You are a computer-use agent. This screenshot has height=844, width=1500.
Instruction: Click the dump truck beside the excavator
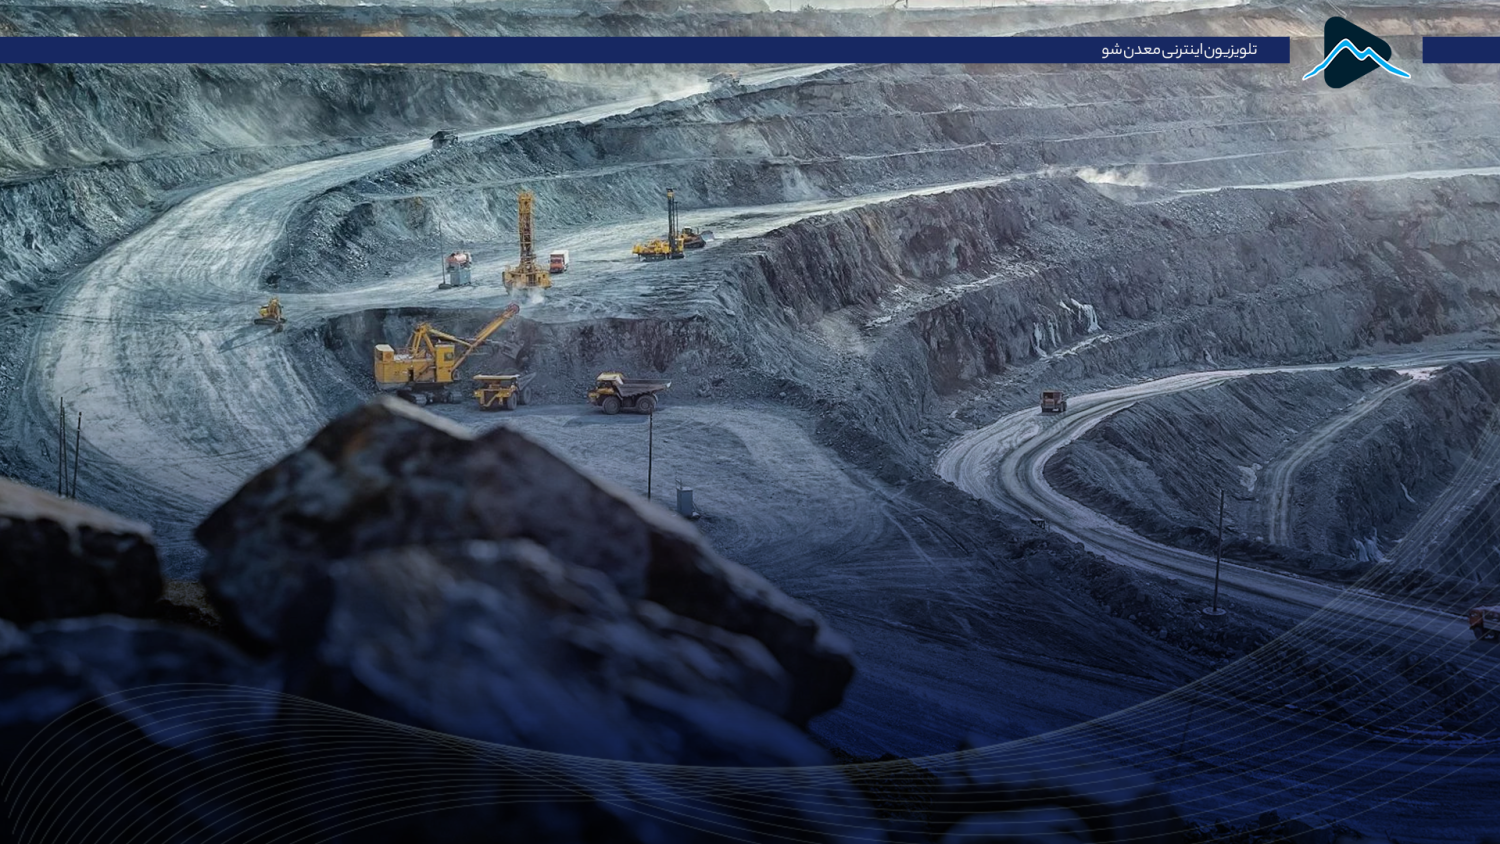502,390
